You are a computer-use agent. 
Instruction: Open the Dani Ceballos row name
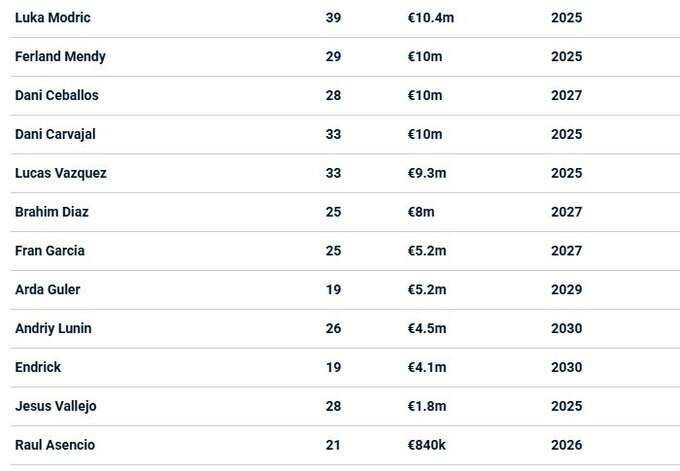(x=56, y=96)
